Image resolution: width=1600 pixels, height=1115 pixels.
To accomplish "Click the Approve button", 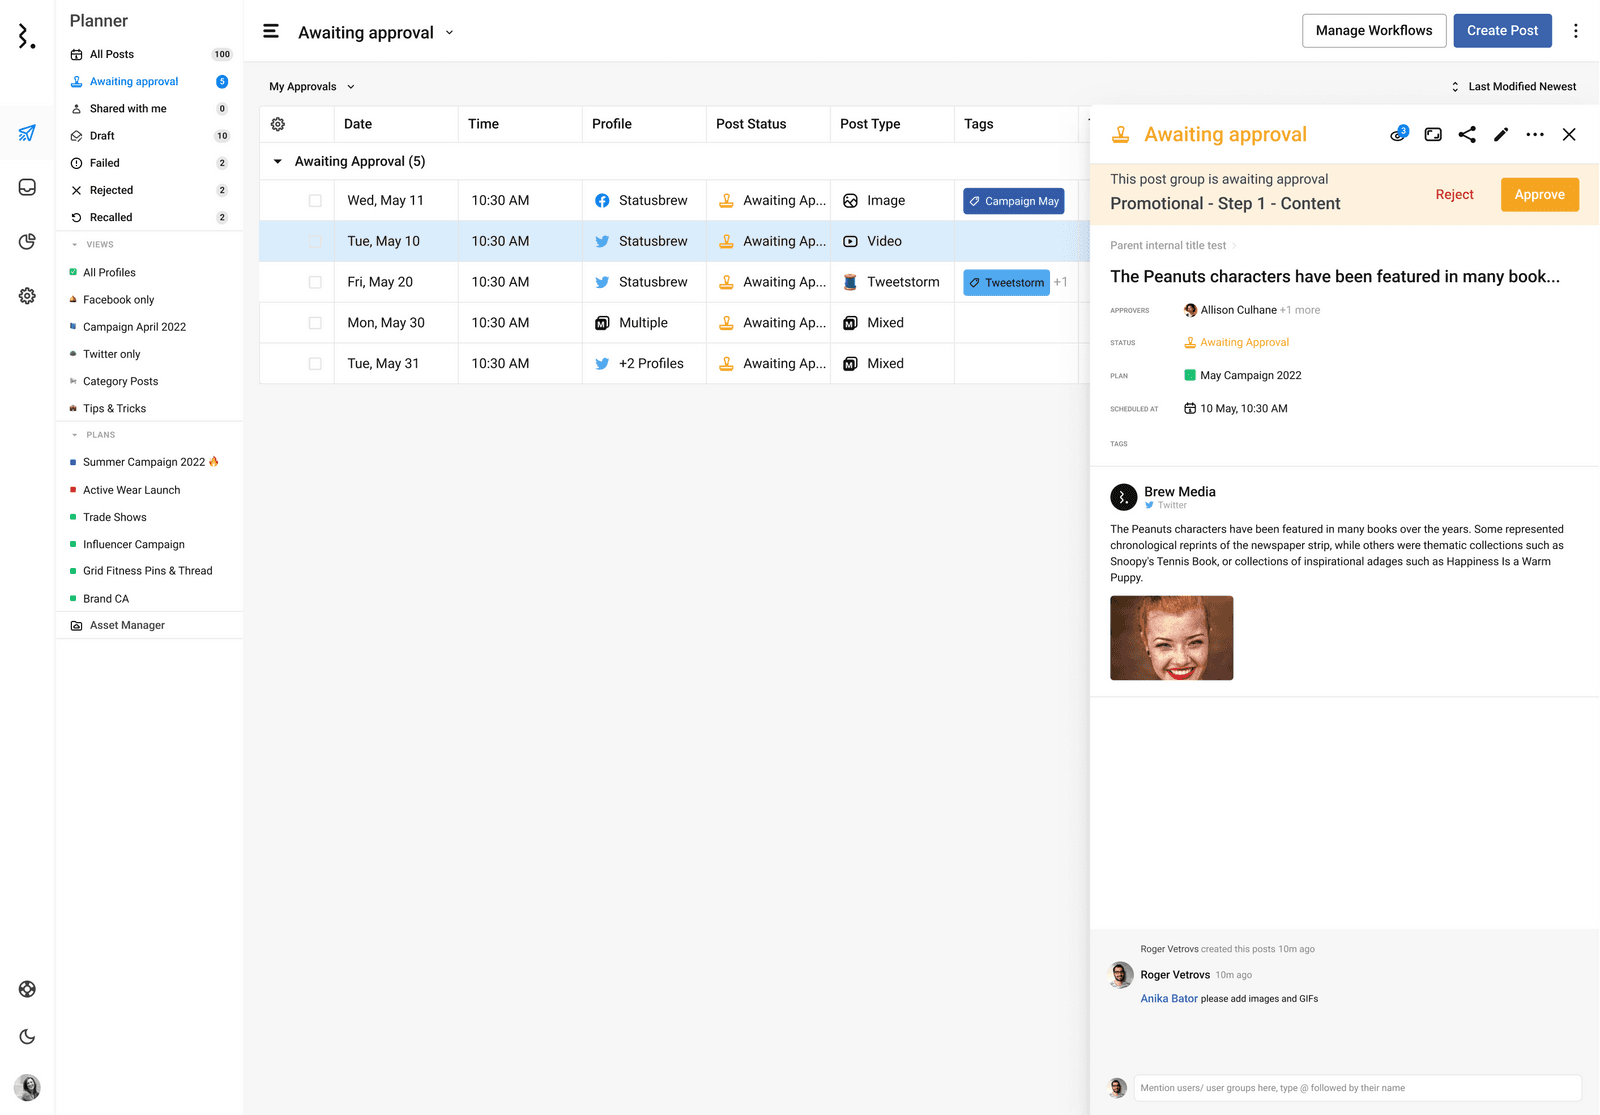I will click(1539, 195).
